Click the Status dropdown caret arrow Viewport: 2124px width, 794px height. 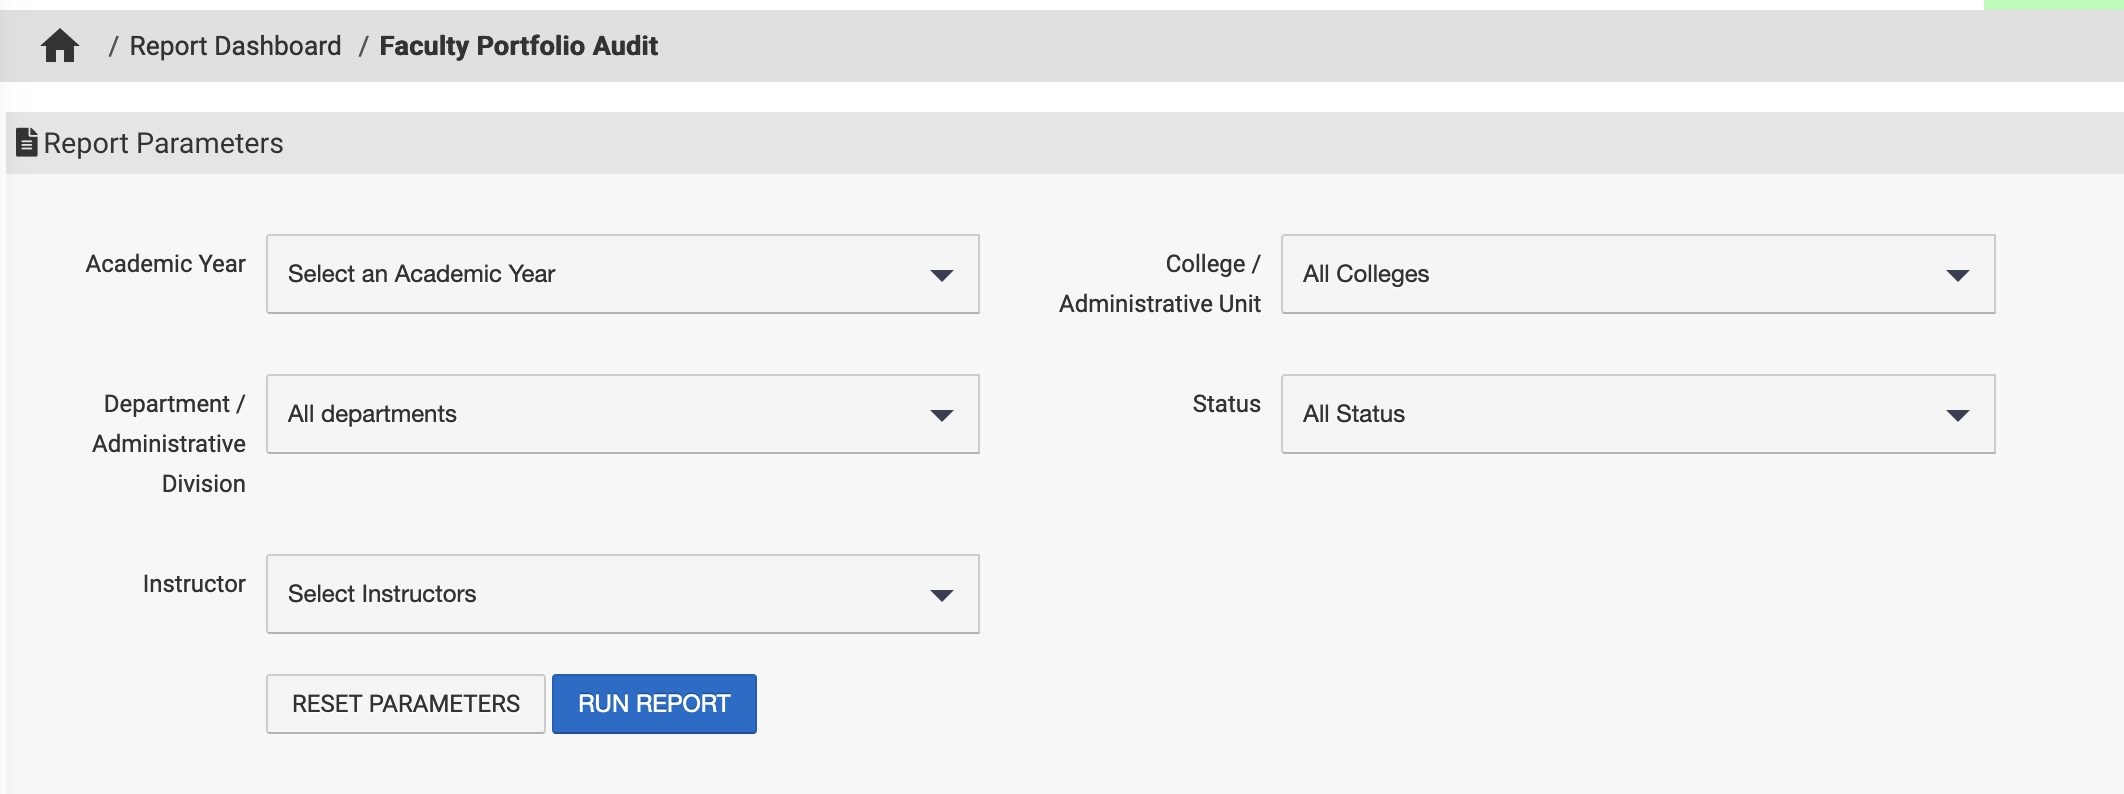1957,415
